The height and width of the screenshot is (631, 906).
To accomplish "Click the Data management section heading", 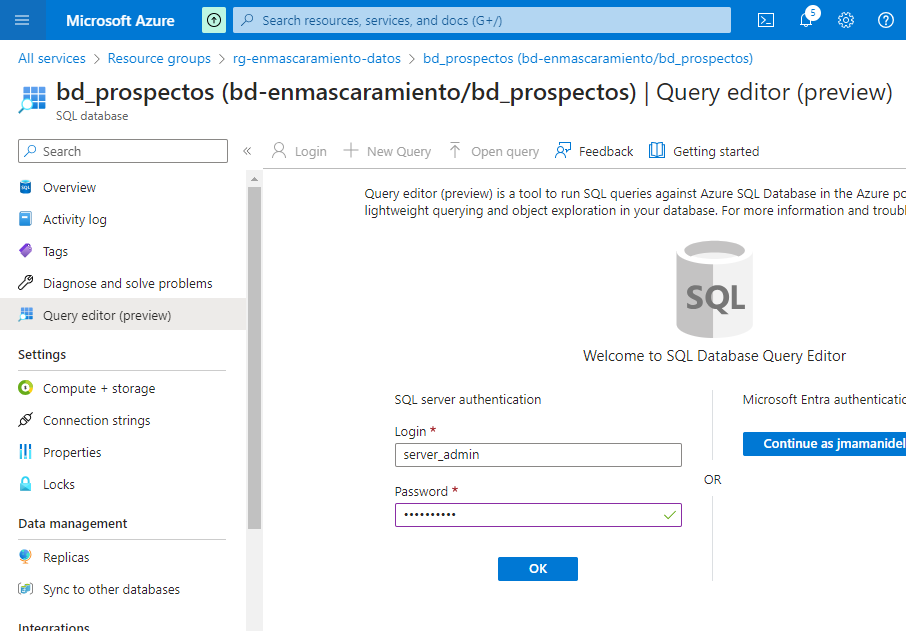I will (73, 524).
